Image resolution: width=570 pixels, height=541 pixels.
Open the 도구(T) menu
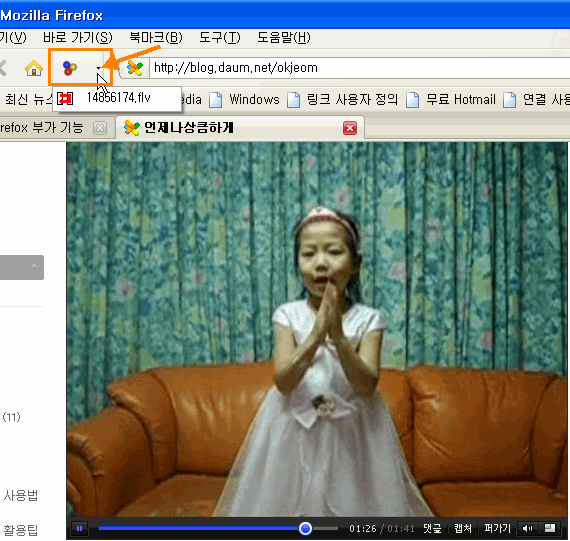click(220, 37)
